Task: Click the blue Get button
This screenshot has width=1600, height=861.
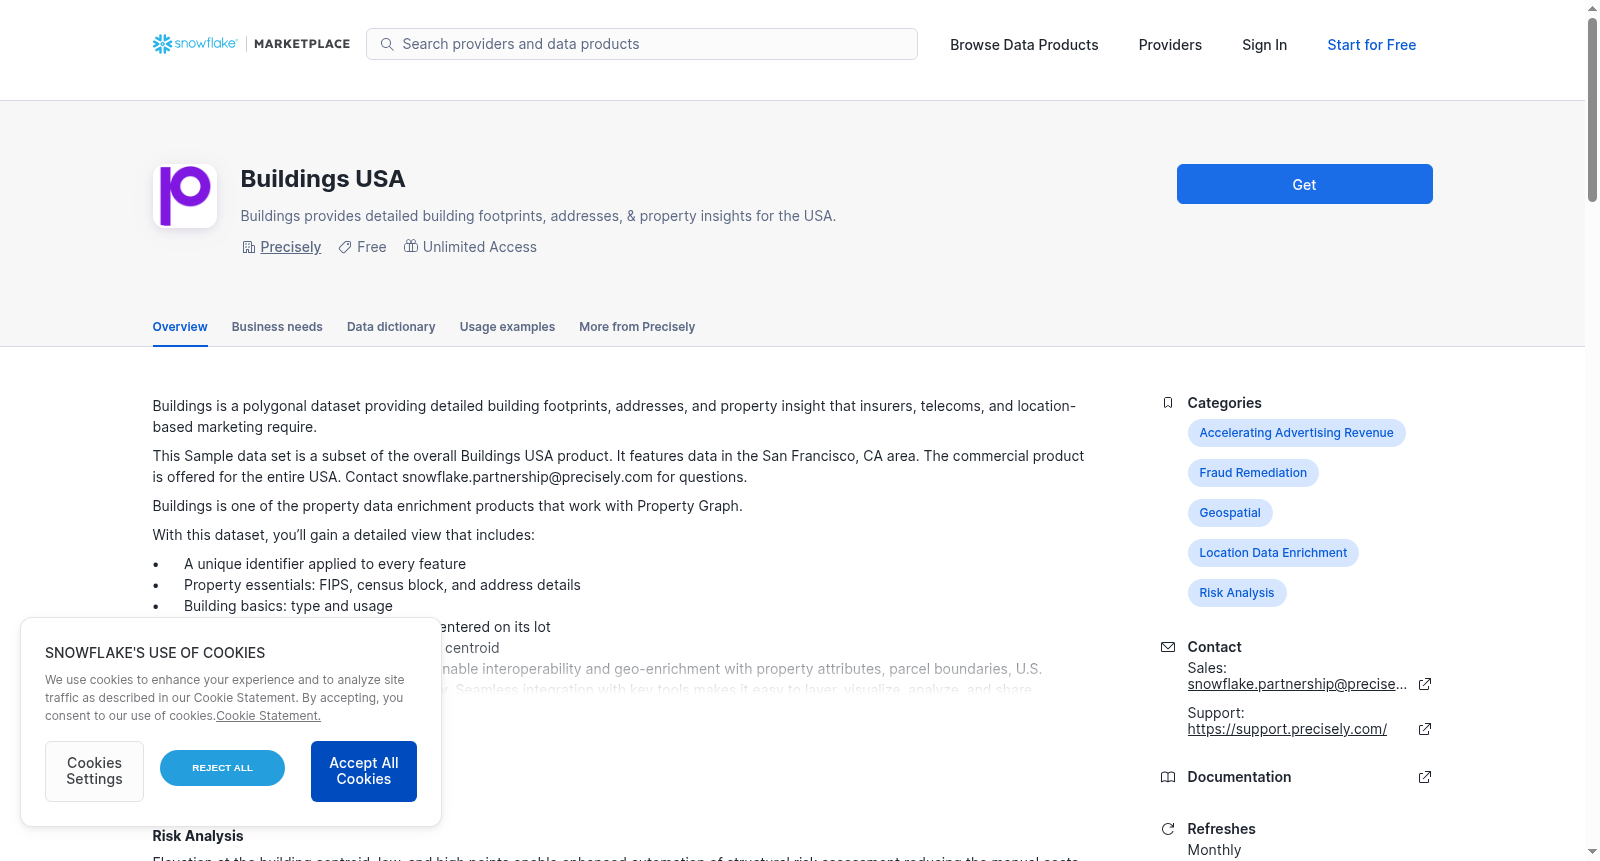Action: [x=1304, y=184]
